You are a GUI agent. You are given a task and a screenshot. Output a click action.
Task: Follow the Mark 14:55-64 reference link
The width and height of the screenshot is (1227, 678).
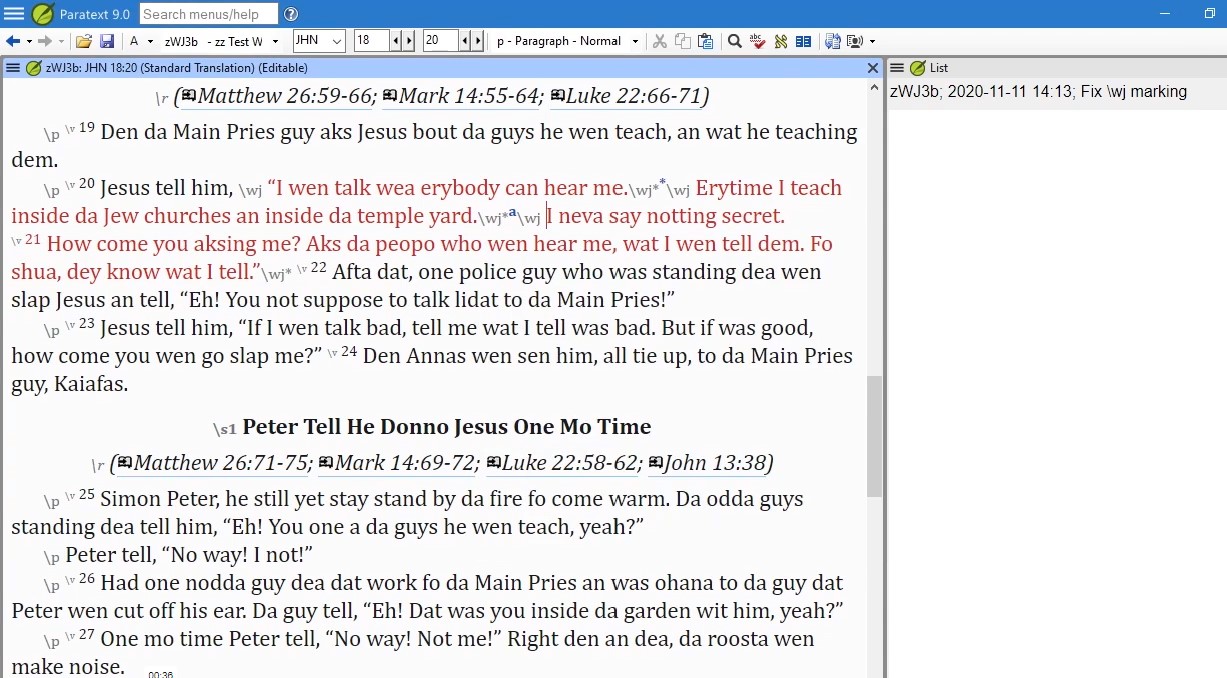[x=463, y=96]
